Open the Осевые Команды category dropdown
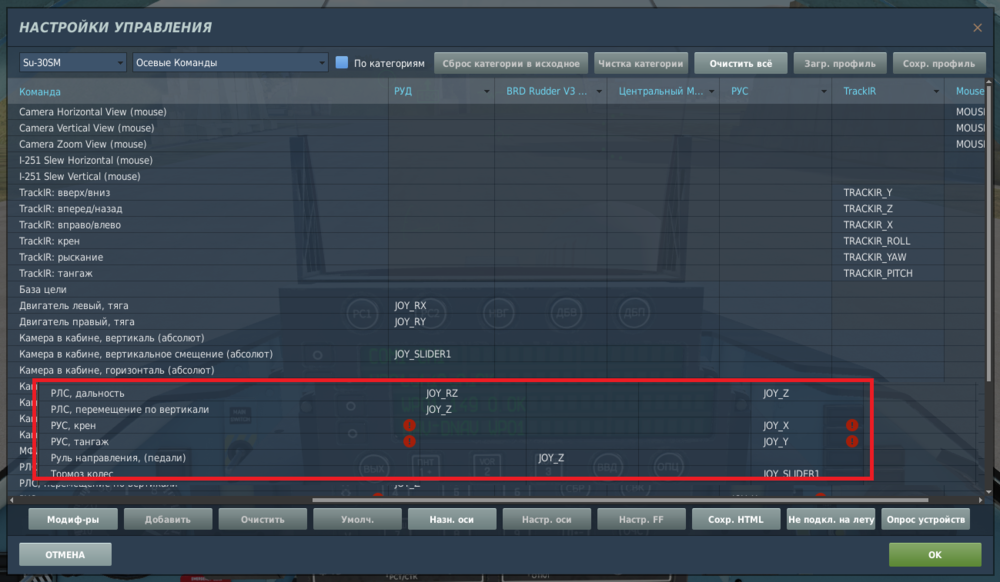This screenshot has width=1000, height=582. click(x=230, y=62)
